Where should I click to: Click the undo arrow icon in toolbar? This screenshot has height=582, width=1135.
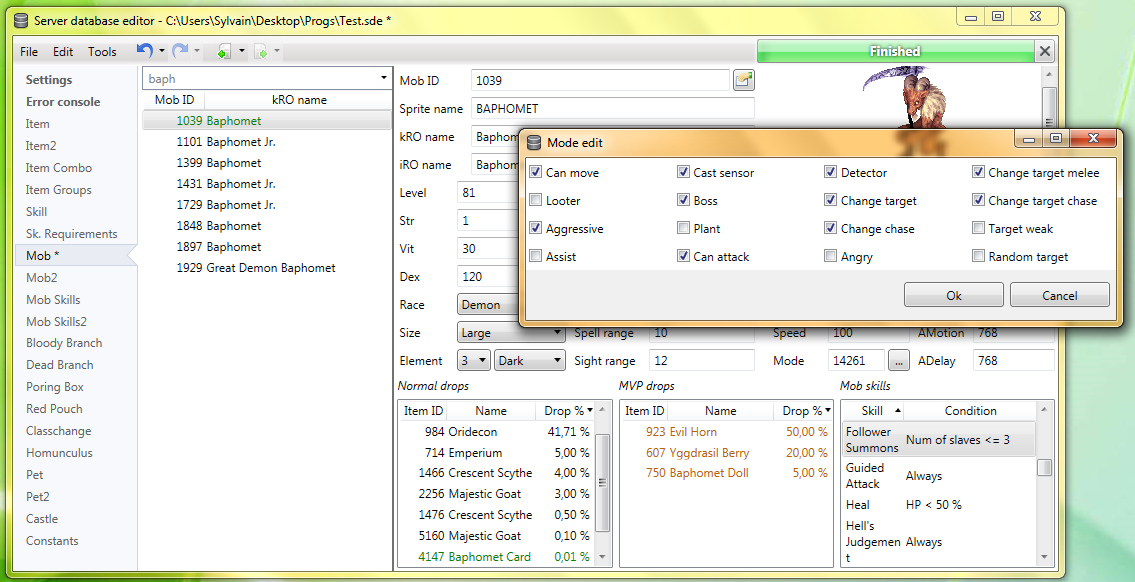click(145, 51)
